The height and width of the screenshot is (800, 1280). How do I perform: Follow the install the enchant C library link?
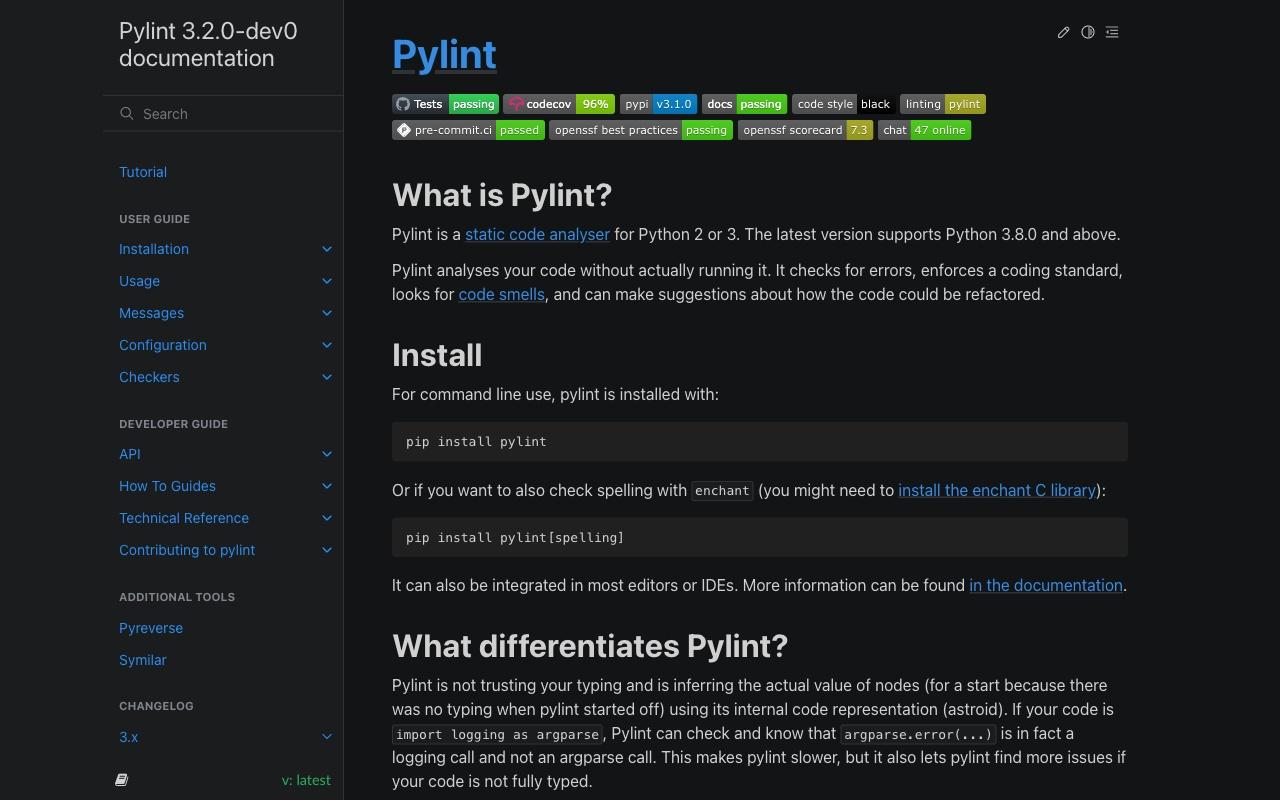(997, 490)
